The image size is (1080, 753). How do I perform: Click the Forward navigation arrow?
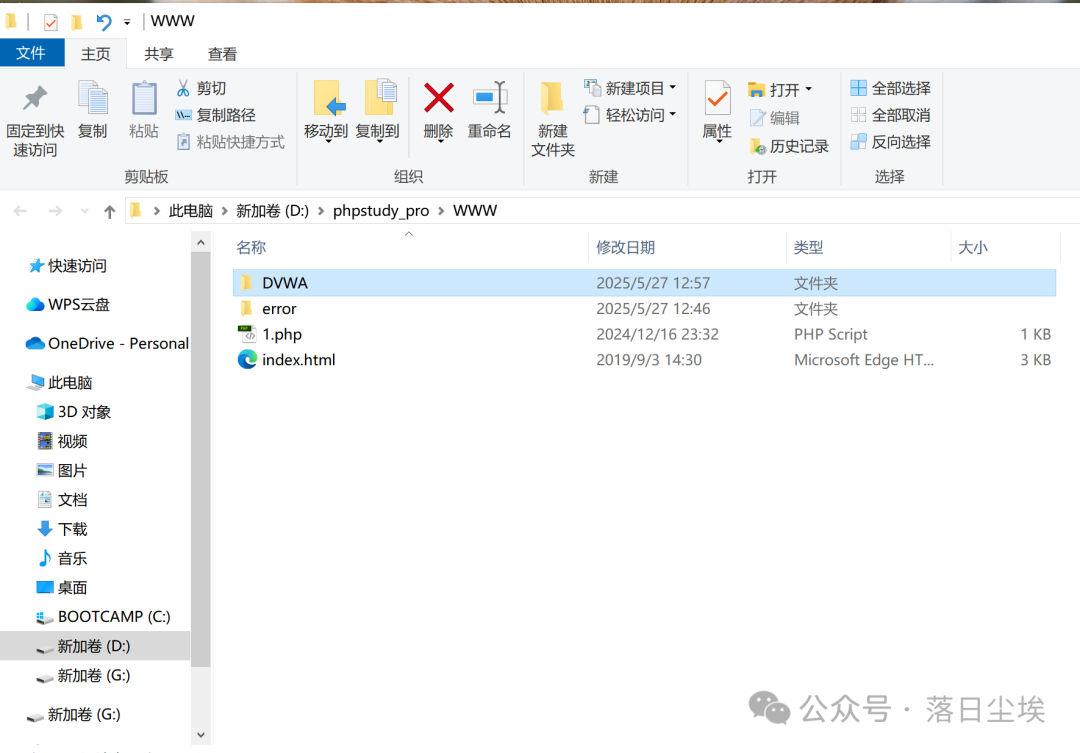click(55, 211)
